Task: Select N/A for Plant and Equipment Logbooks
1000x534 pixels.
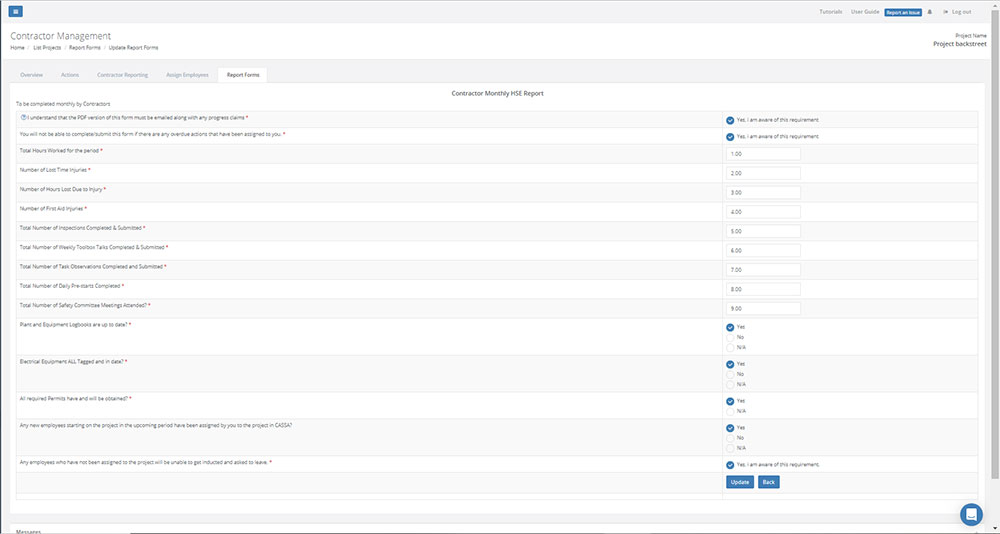Action: point(730,348)
